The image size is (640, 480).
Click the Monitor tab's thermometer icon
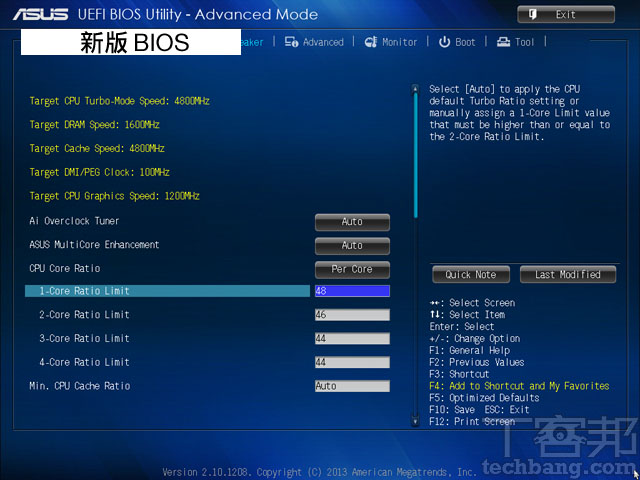pyautogui.click(x=371, y=42)
